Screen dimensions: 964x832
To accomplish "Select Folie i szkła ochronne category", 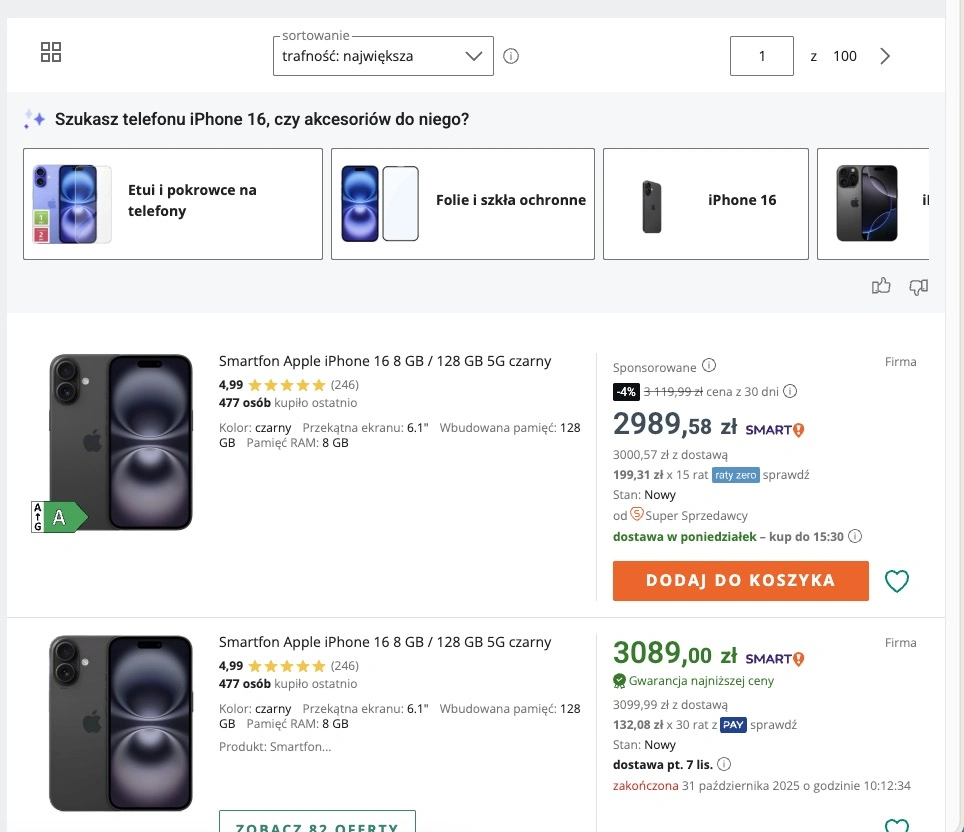I will click(x=463, y=204).
